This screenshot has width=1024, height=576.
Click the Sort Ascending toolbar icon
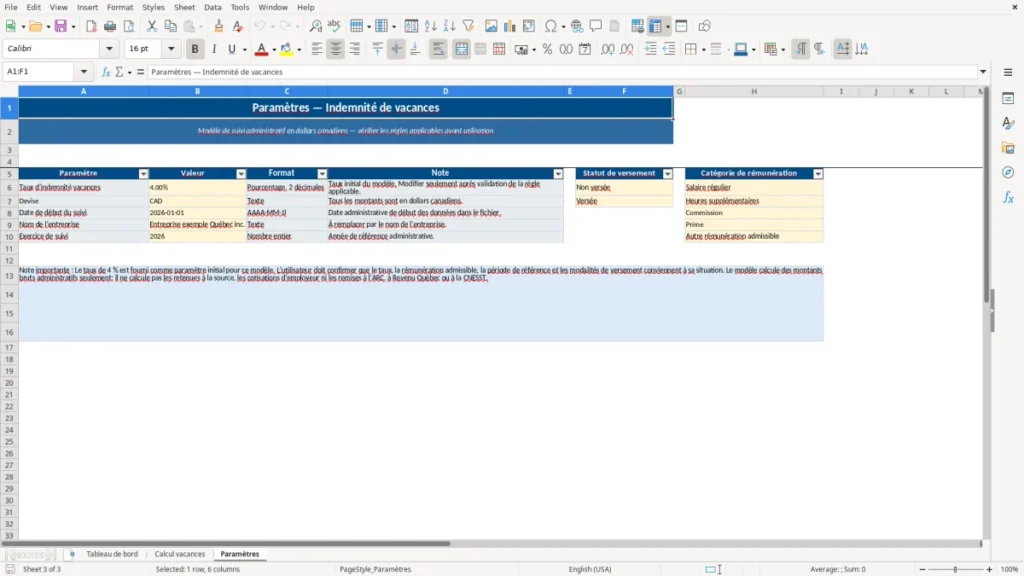click(x=430, y=26)
